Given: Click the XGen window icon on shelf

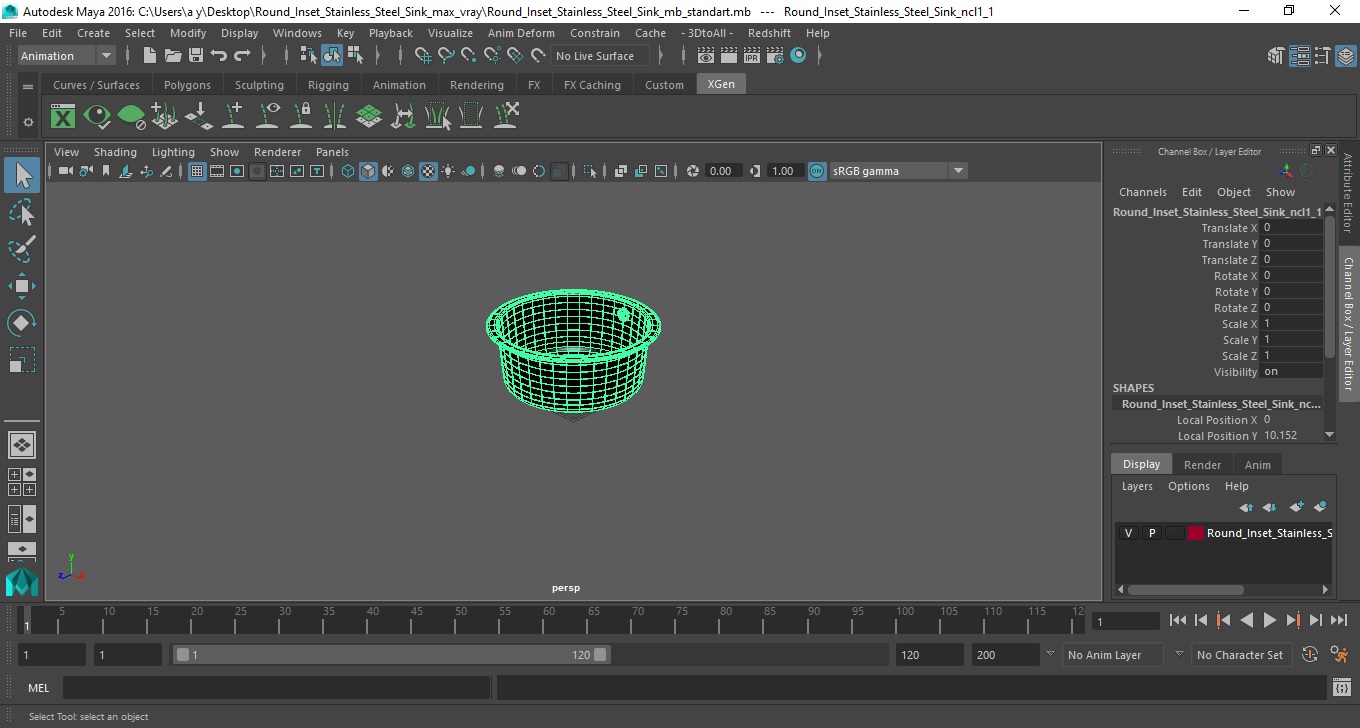Looking at the screenshot, I should tap(63, 117).
